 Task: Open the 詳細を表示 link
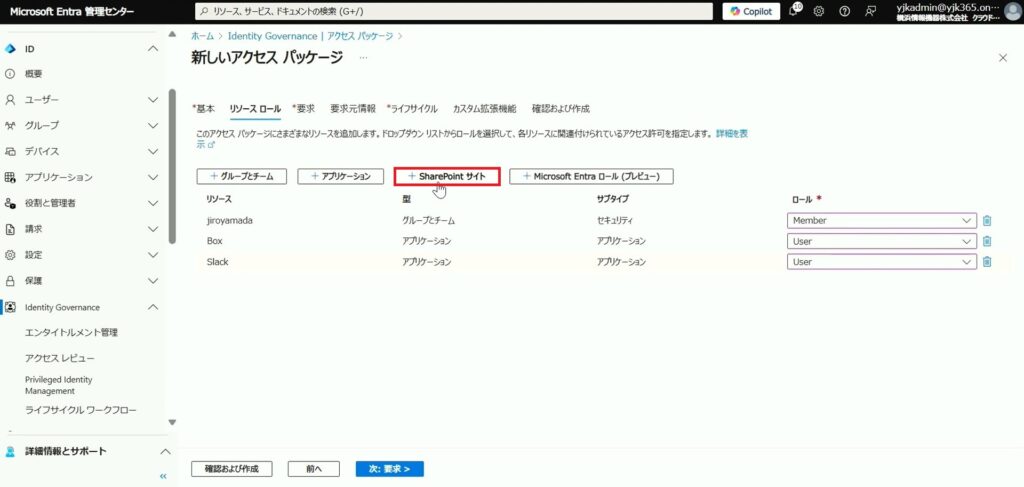[x=732, y=133]
